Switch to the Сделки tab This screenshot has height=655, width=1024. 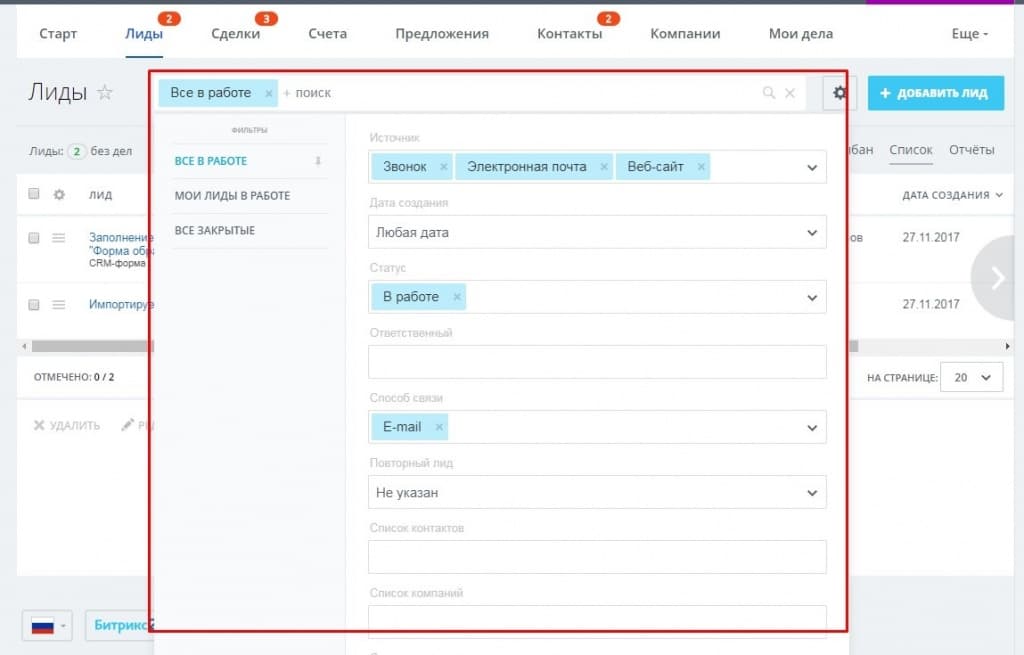pos(235,34)
